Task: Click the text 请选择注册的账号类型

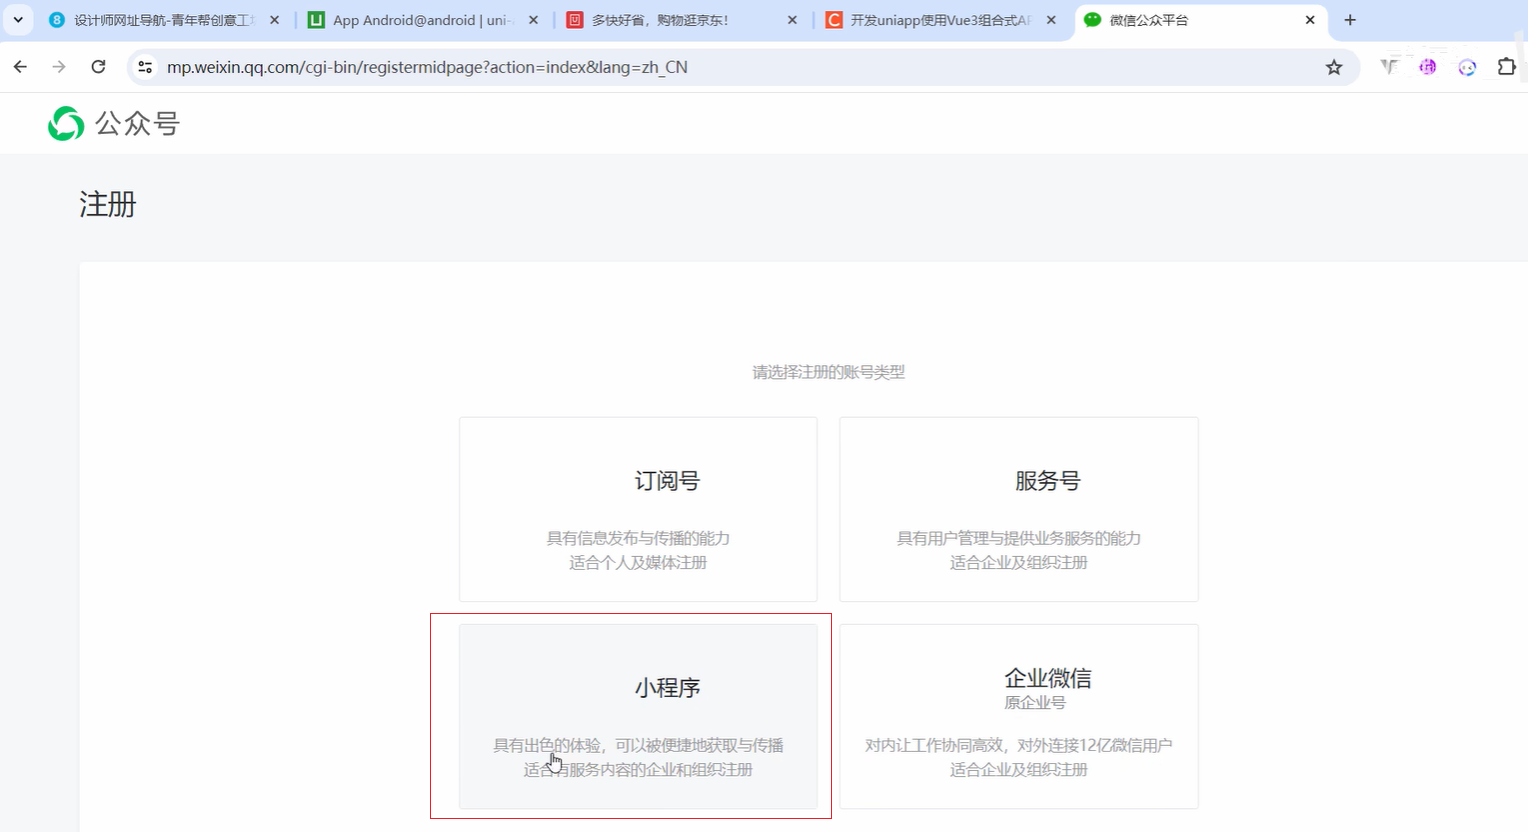Action: point(828,372)
